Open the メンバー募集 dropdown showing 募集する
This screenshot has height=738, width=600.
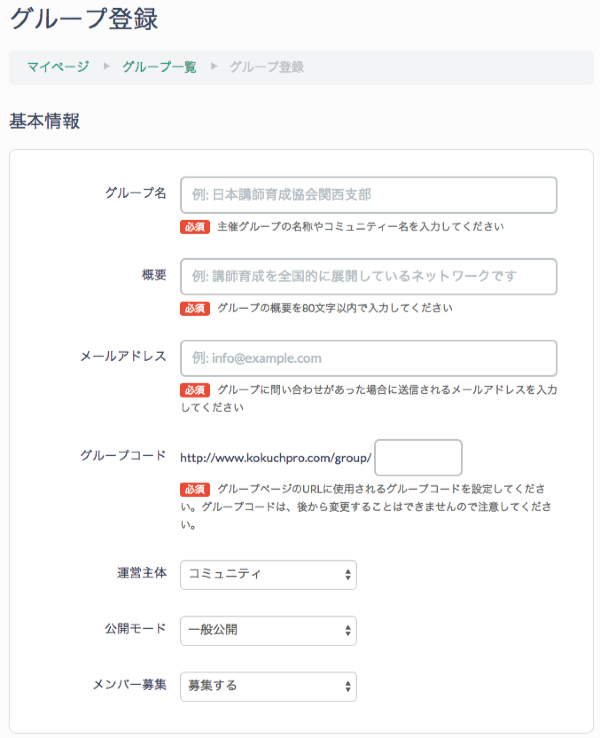[x=268, y=686]
